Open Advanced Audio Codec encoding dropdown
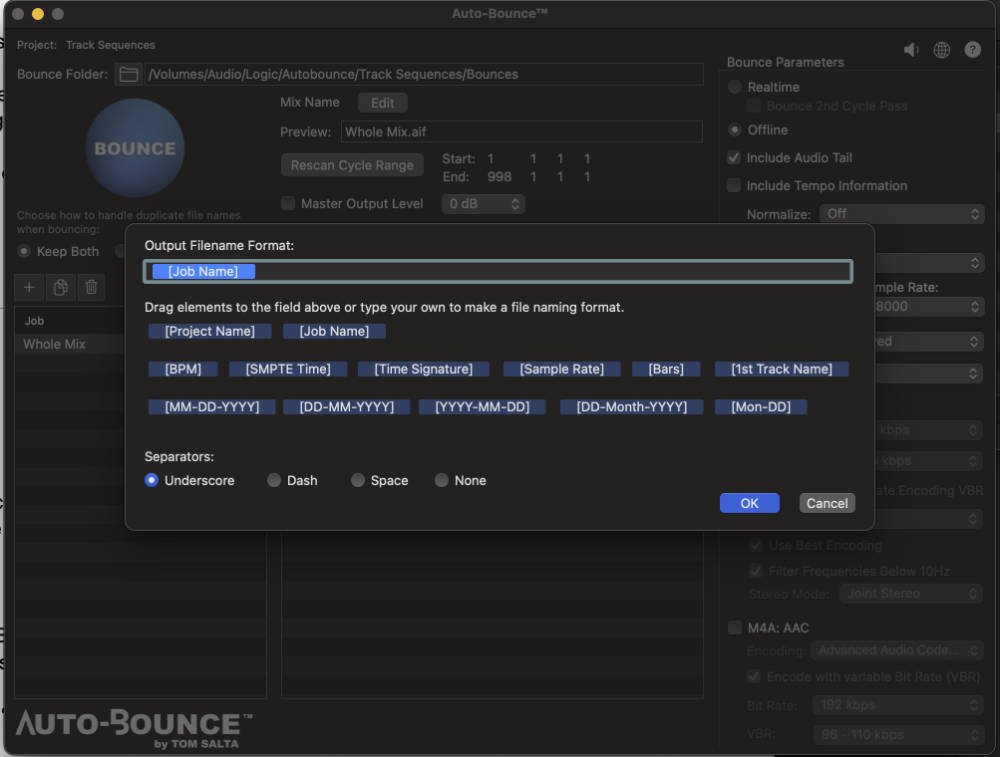This screenshot has width=1000, height=757. click(897, 650)
